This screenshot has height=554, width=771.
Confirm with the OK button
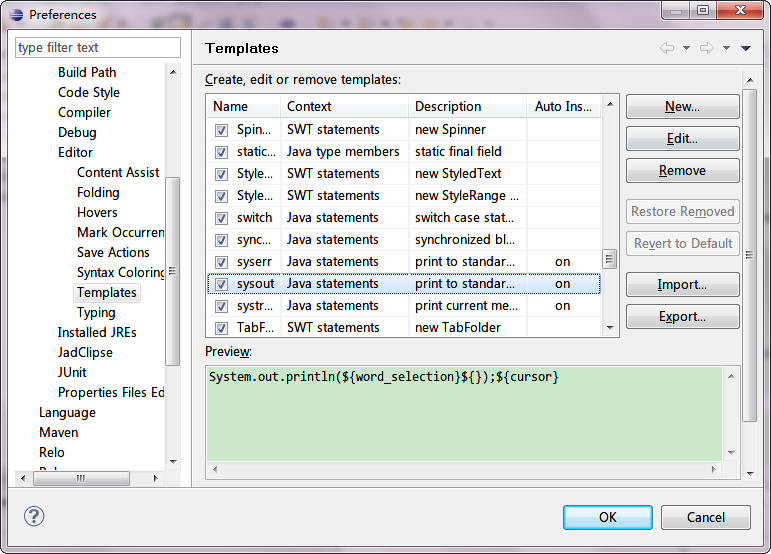click(608, 517)
